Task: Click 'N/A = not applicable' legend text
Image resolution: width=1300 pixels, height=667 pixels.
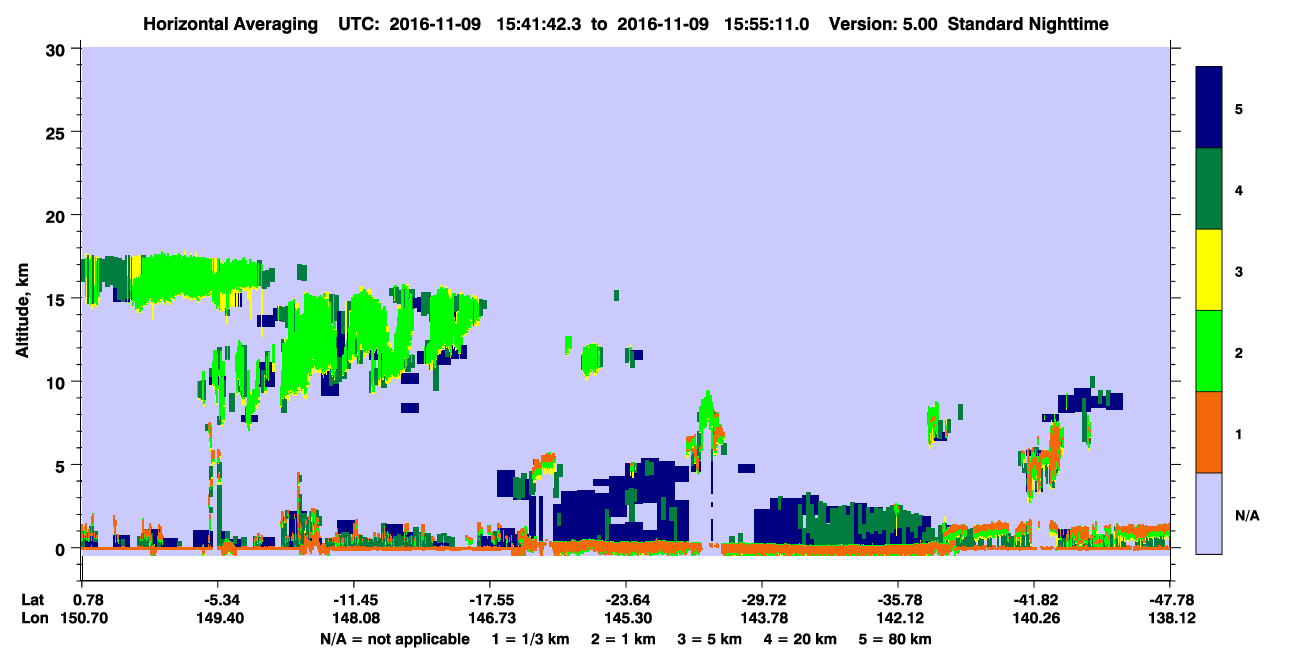Action: pyautogui.click(x=394, y=639)
